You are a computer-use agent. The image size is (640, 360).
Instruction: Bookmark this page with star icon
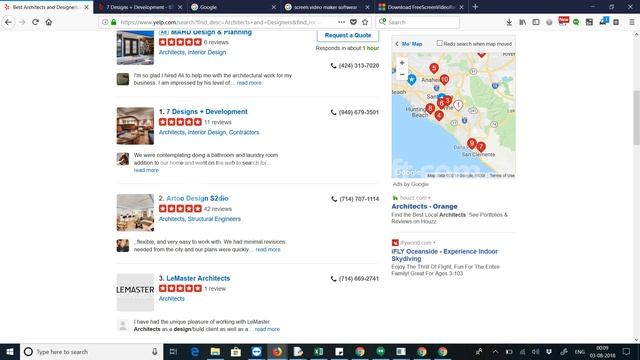click(365, 22)
